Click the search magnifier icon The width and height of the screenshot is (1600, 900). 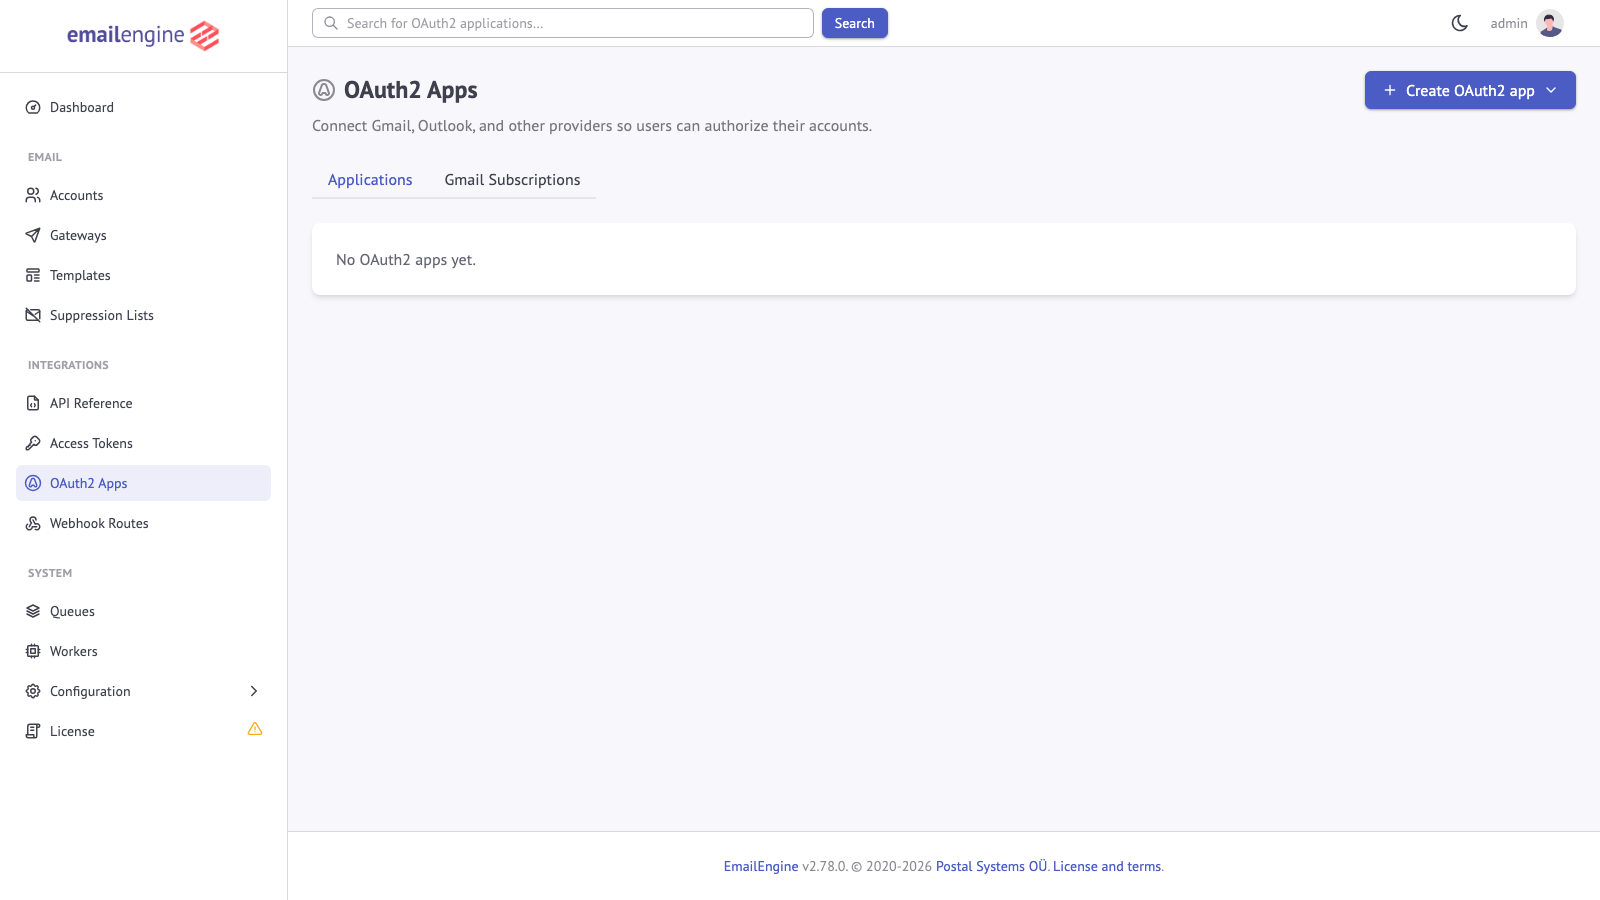tap(331, 23)
